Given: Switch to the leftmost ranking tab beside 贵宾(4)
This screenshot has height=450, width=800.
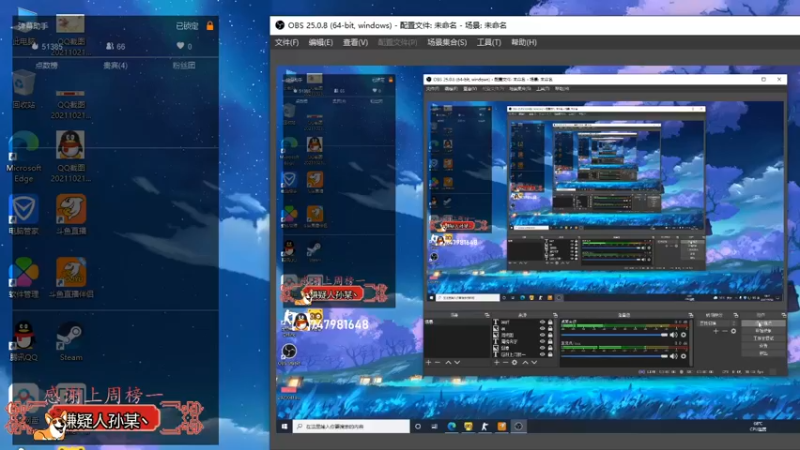Looking at the screenshot, I should pyautogui.click(x=46, y=65).
